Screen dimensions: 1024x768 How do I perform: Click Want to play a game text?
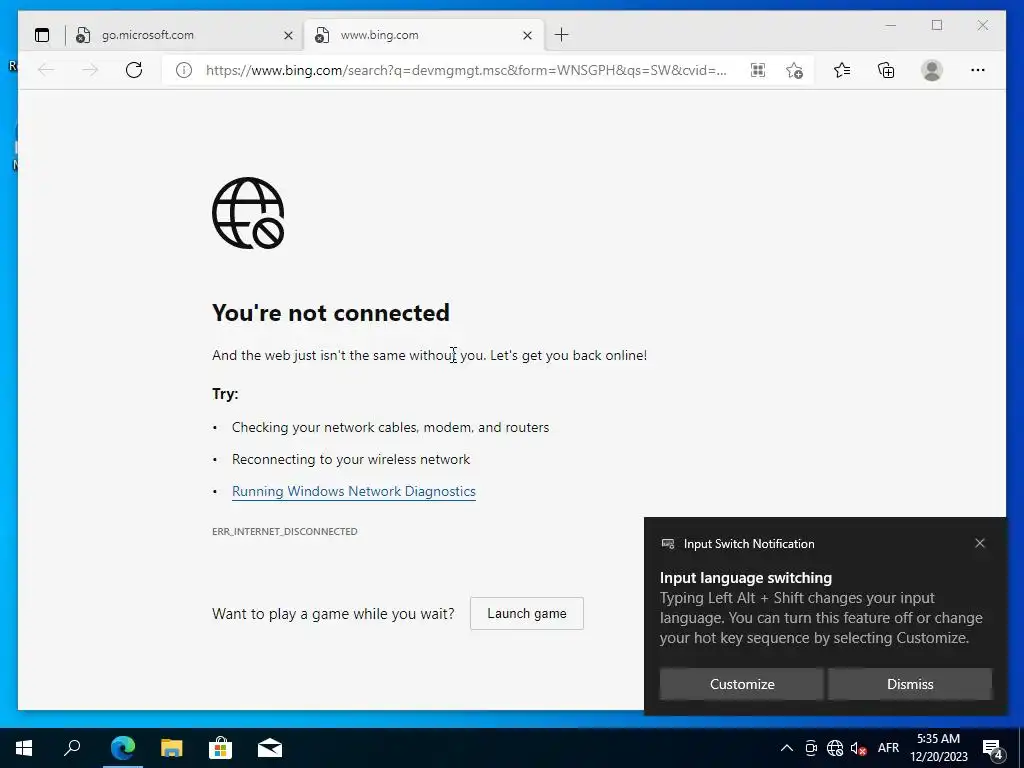point(333,614)
